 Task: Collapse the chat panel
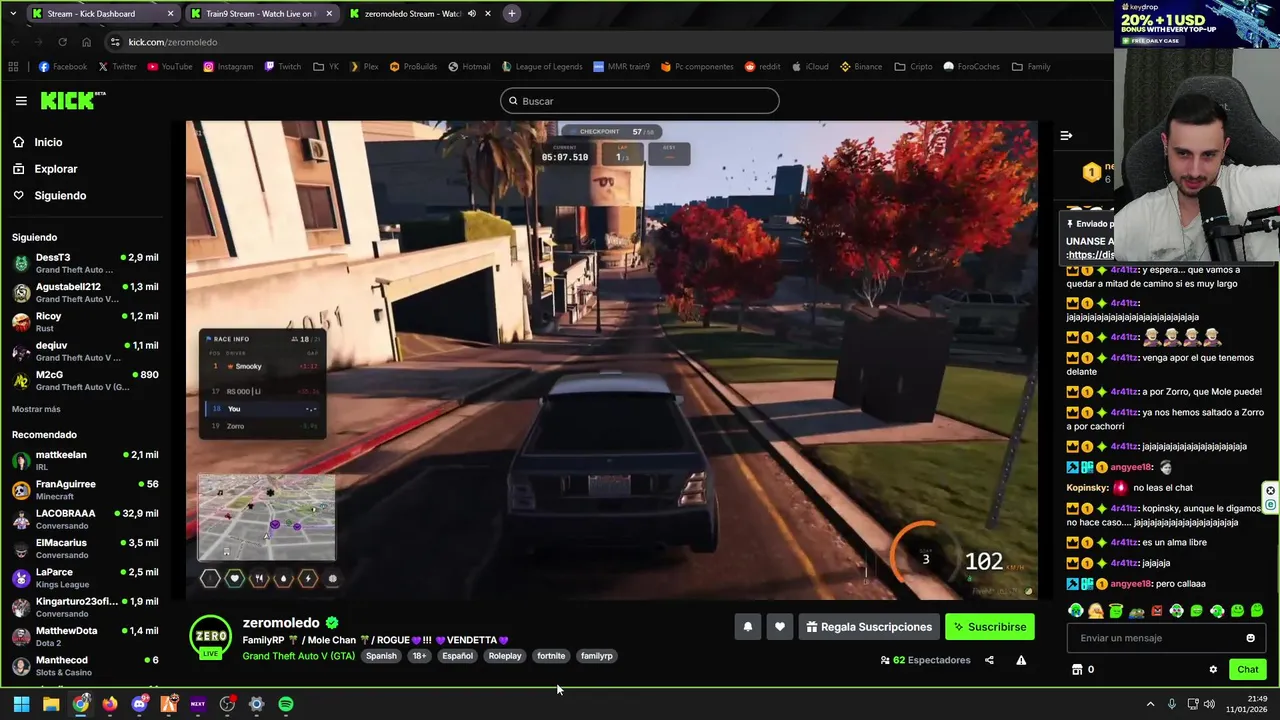coord(1066,135)
